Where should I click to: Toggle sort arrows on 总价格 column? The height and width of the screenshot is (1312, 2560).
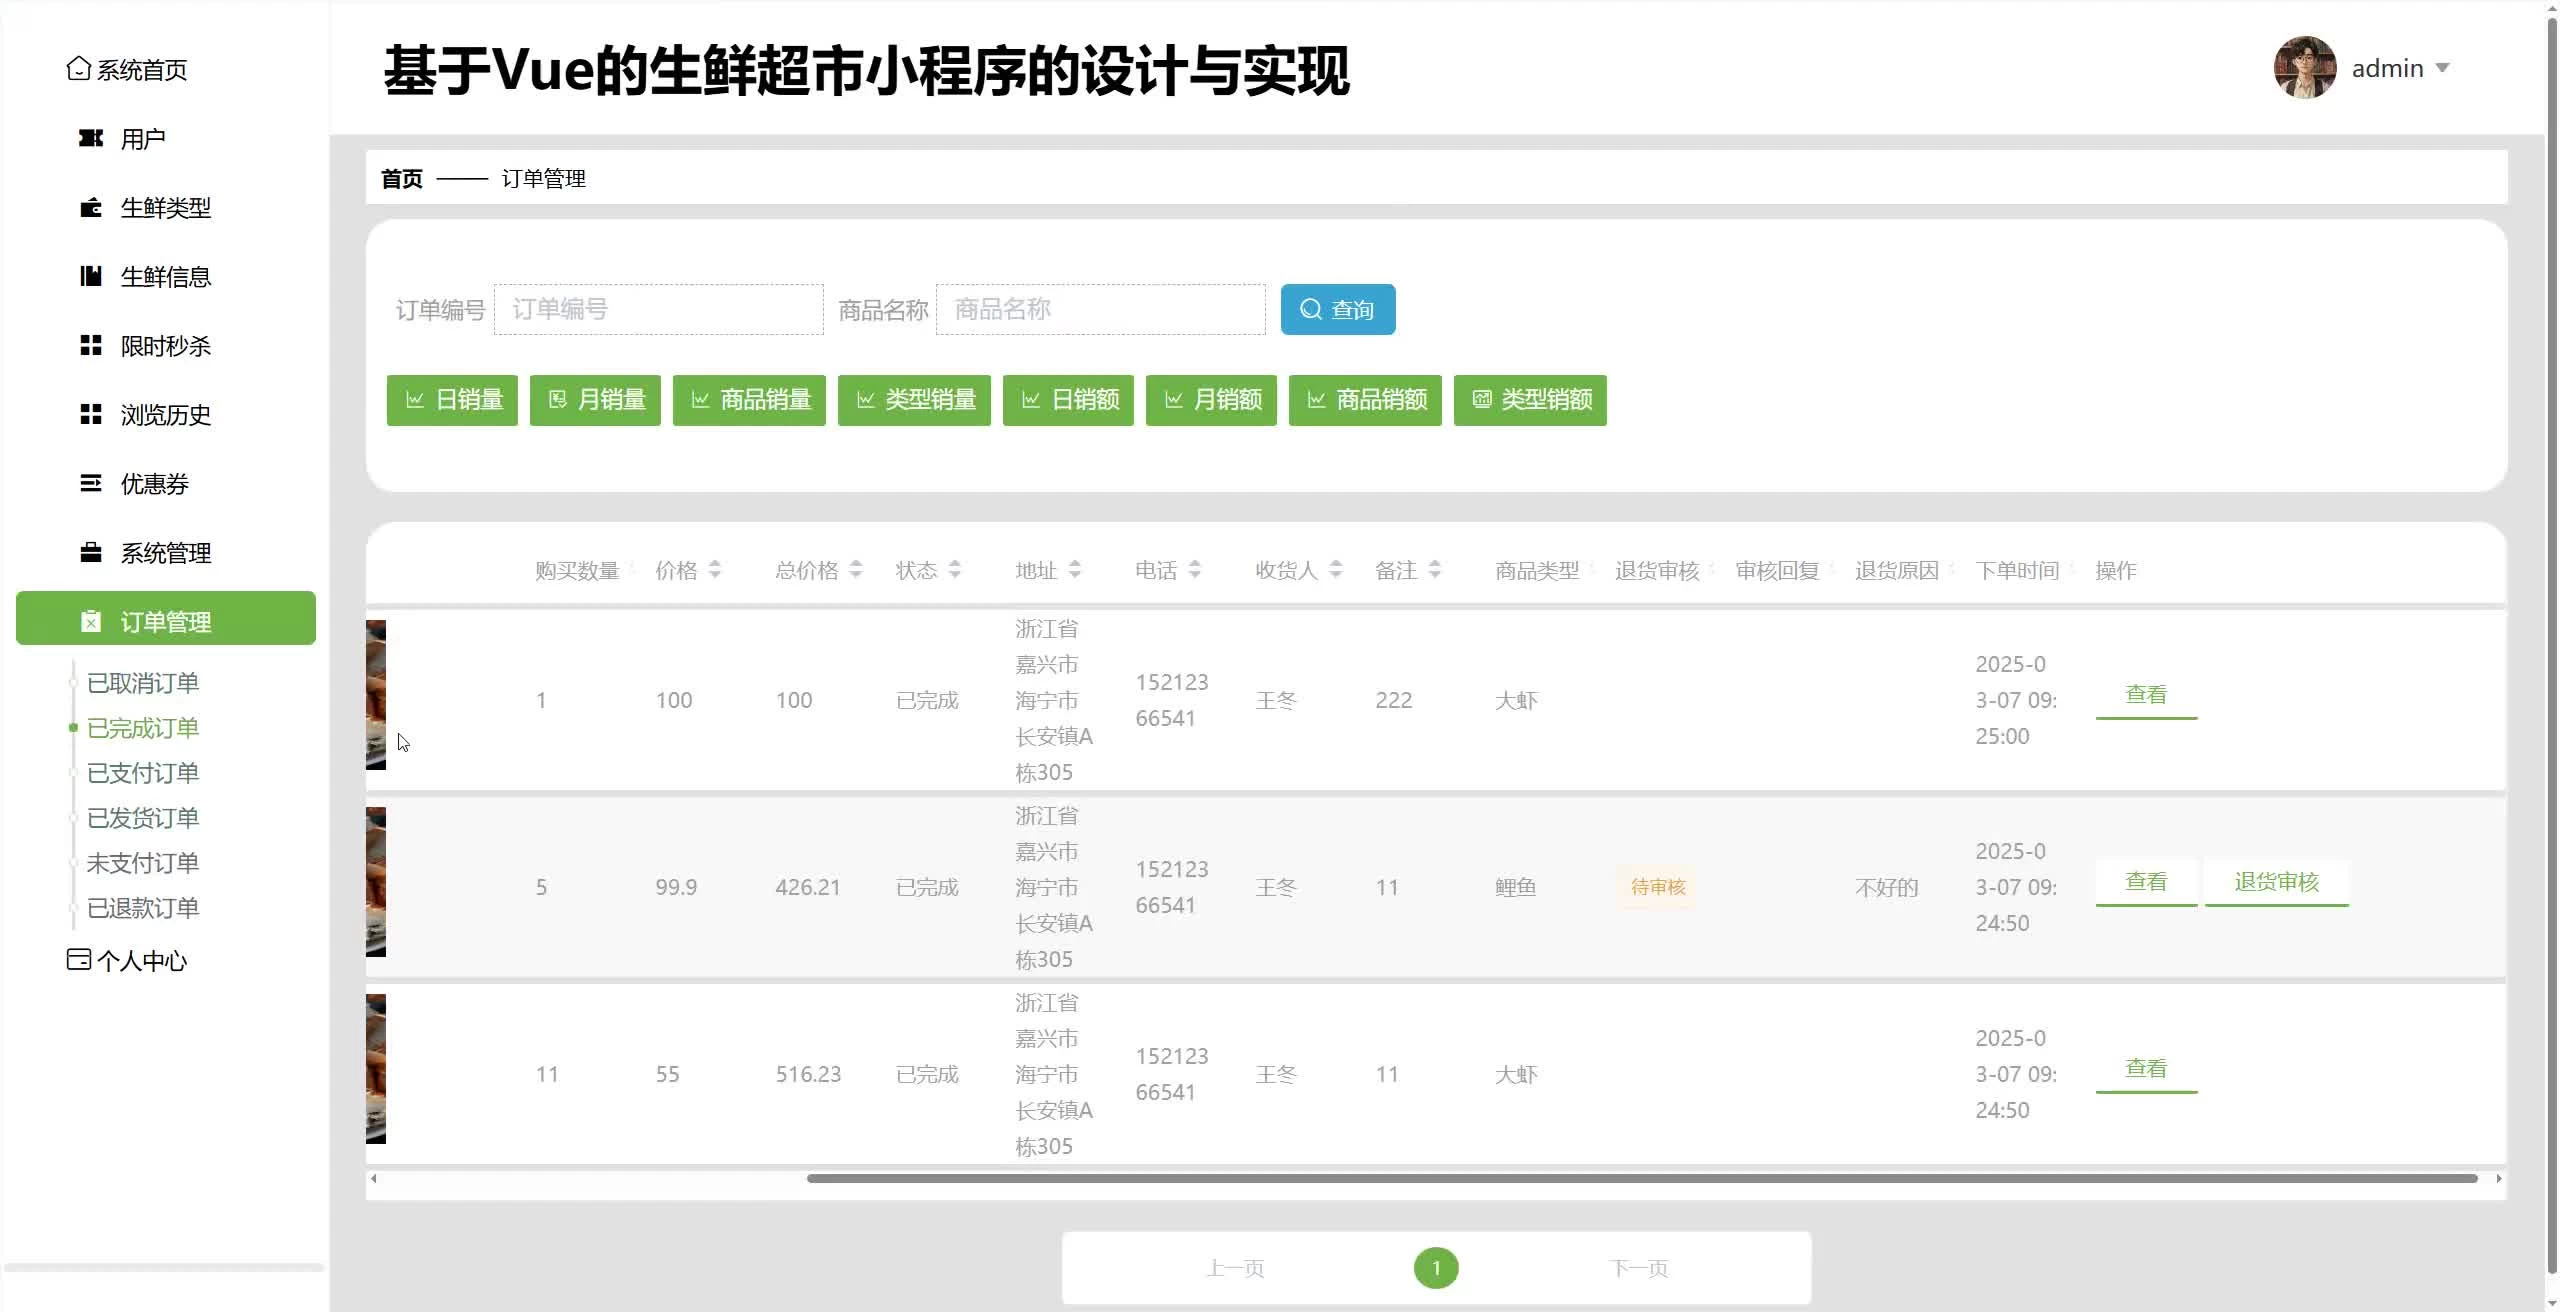(855, 570)
